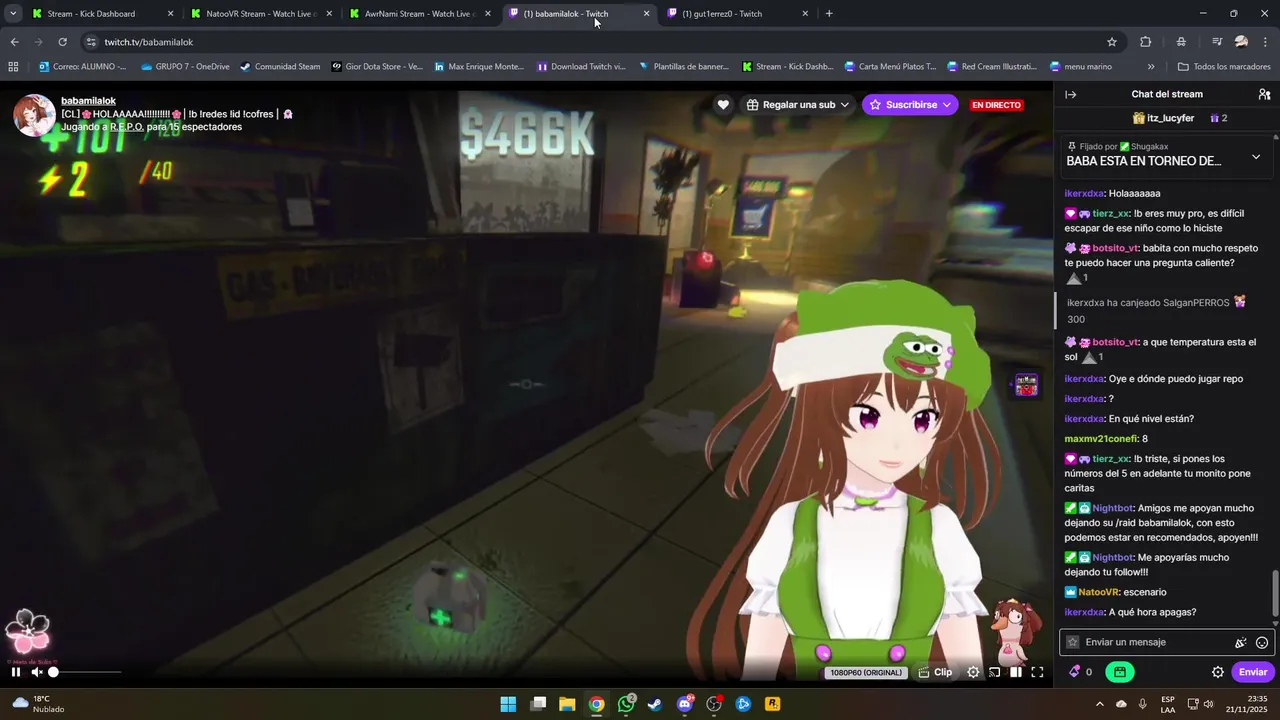
Task: Expand the pinned message BABA ESTA EN TORNEO
Action: coord(1256,157)
